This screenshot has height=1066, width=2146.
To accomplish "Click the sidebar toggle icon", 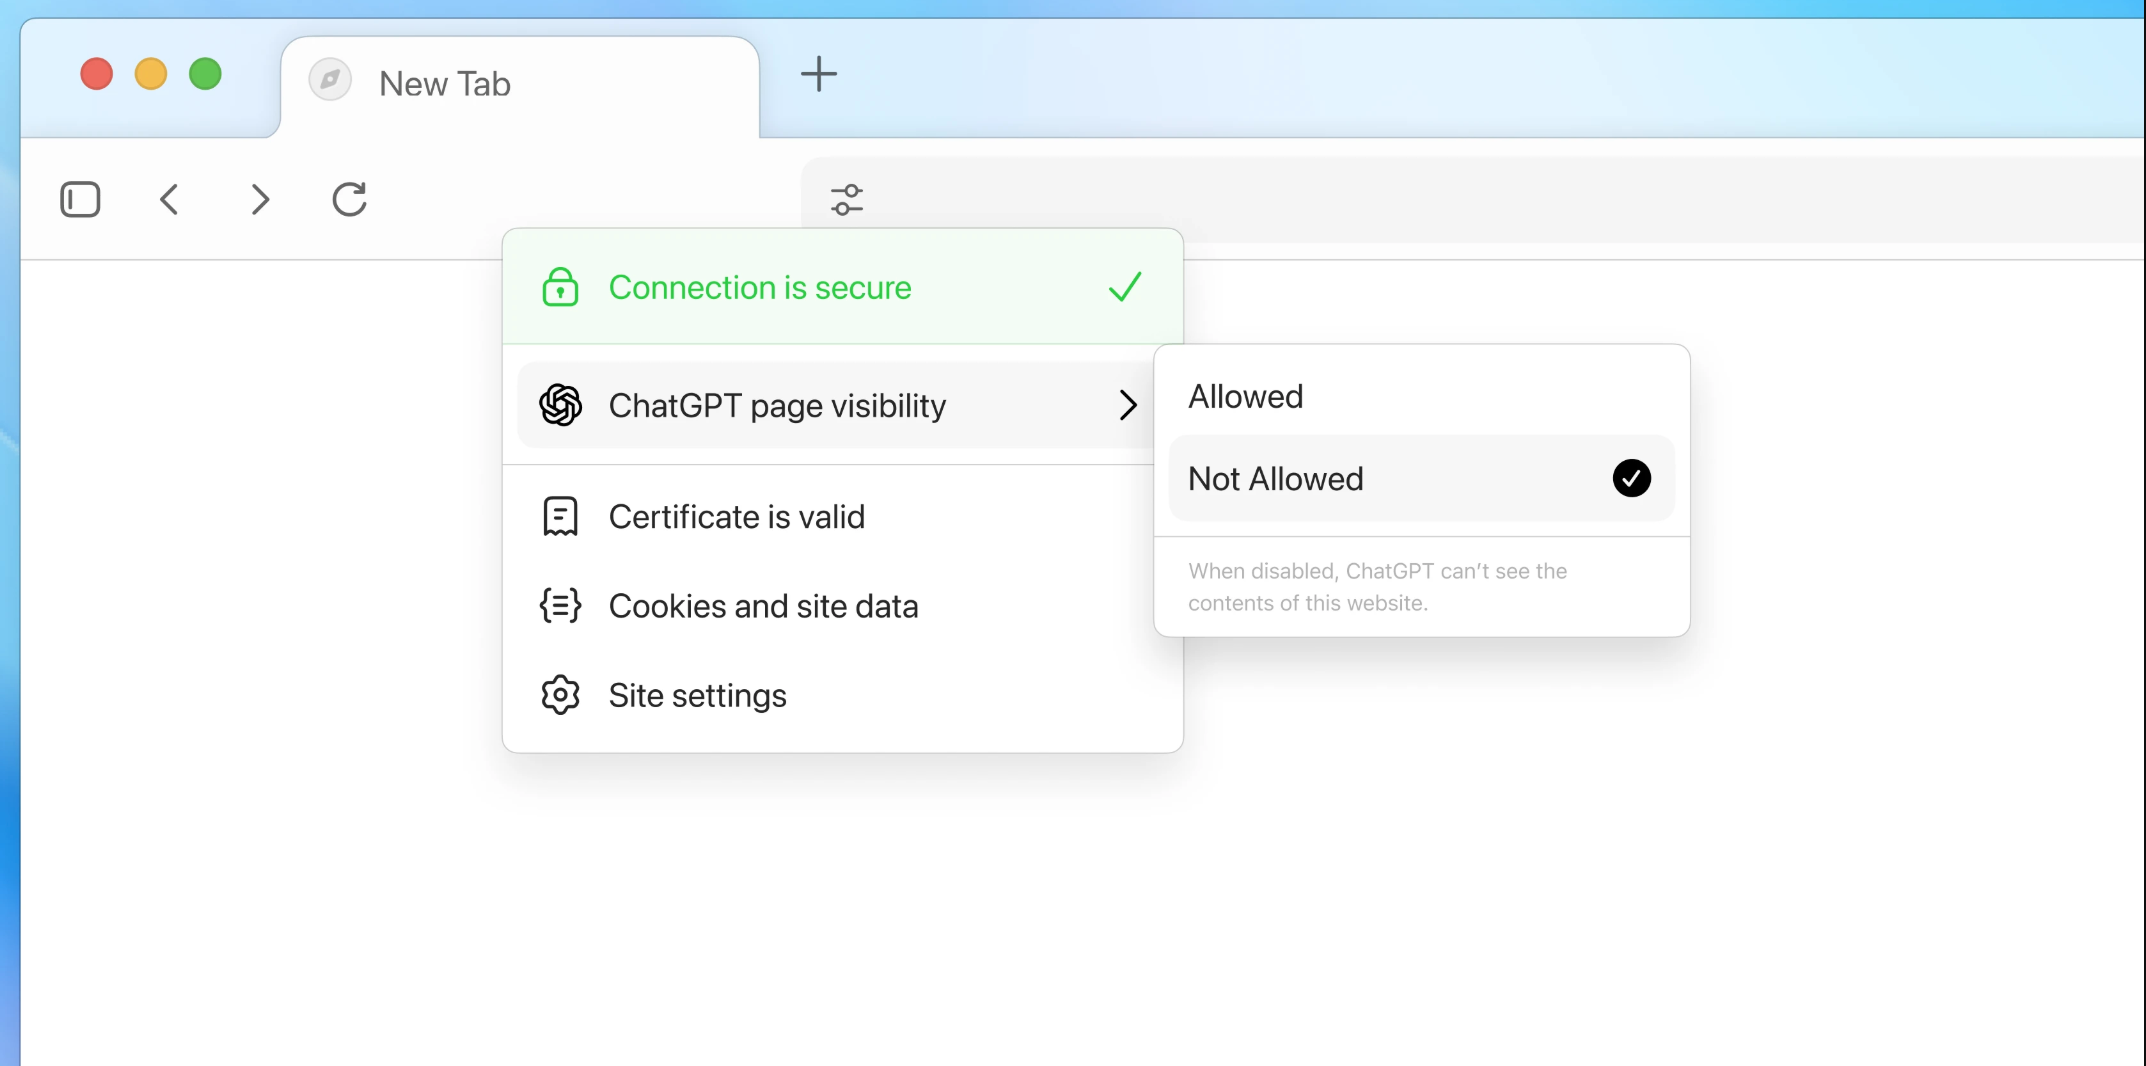I will coord(80,199).
